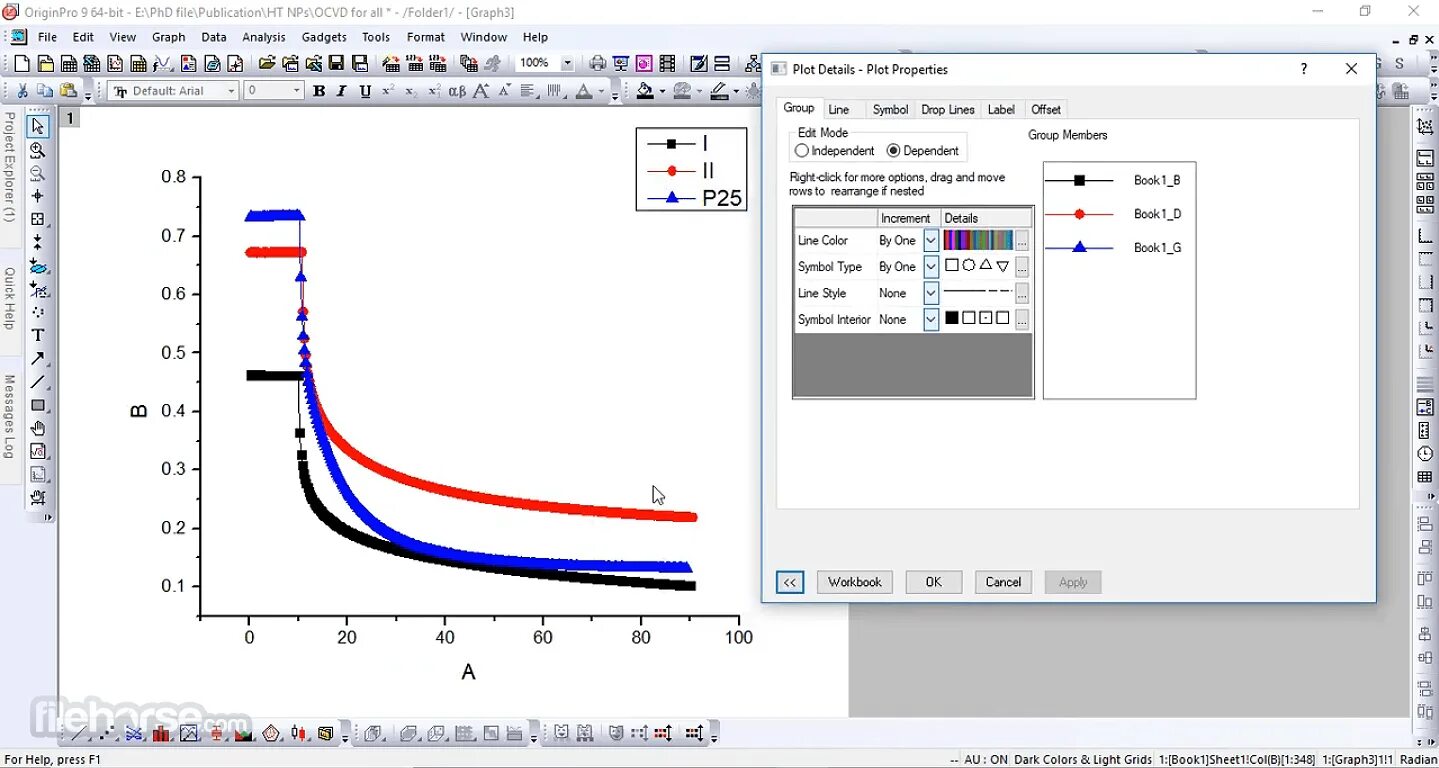Open Line Style details ellipsis button
The height and width of the screenshot is (768, 1439).
1022,294
